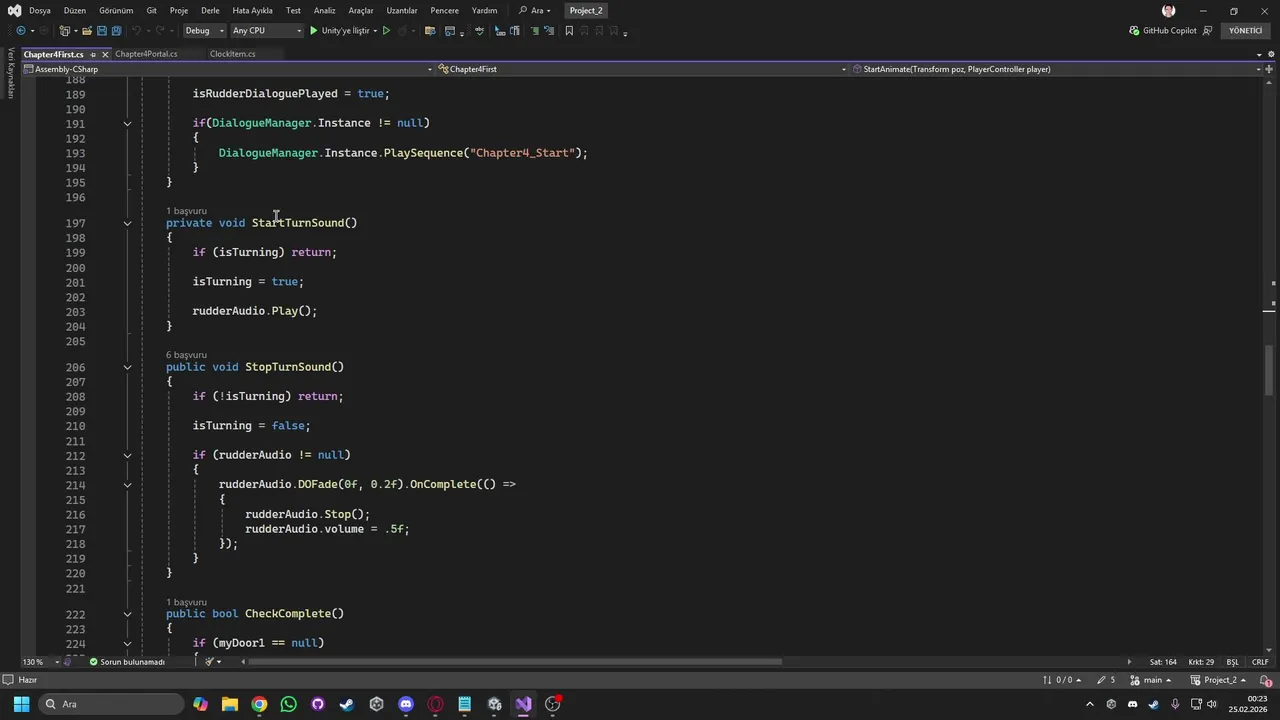This screenshot has width=1280, height=720.
Task: Click the Open File folder icon
Action: tap(87, 31)
